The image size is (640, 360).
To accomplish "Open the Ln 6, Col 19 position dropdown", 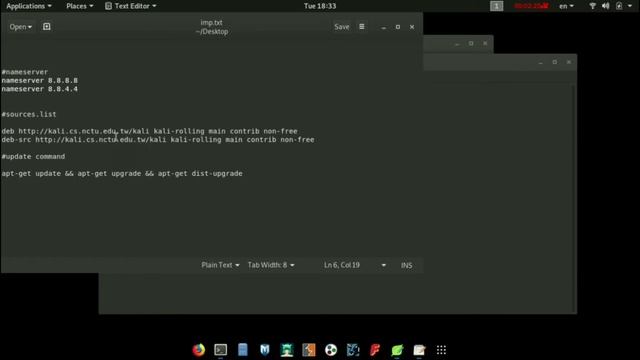I will click(x=354, y=265).
